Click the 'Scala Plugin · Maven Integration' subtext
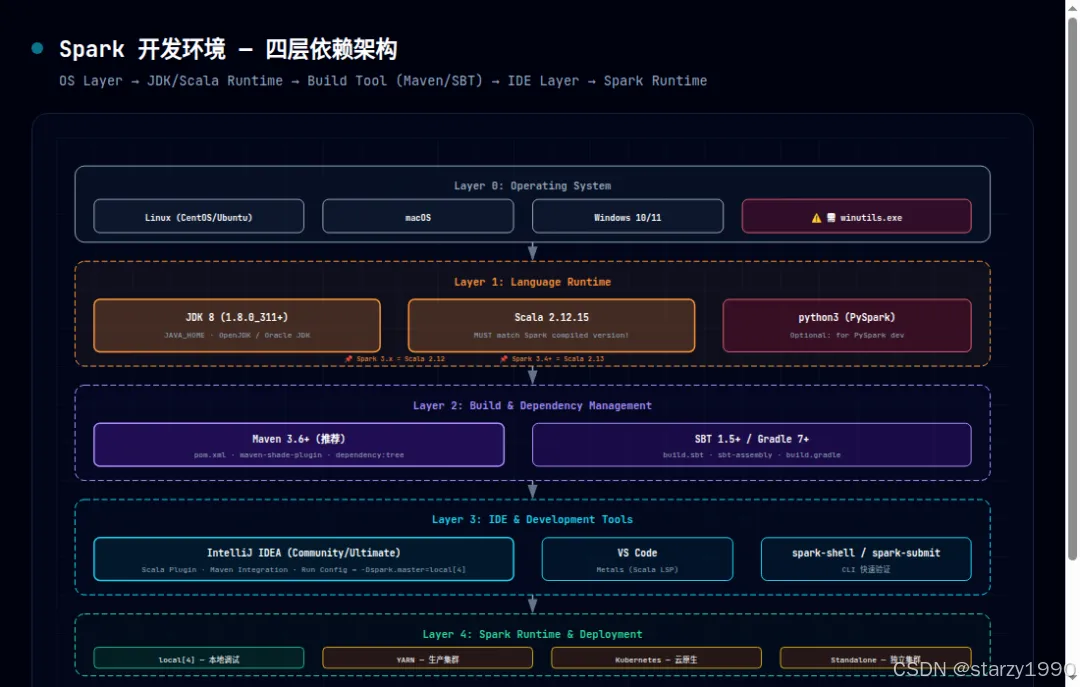1080x687 pixels. (304, 570)
